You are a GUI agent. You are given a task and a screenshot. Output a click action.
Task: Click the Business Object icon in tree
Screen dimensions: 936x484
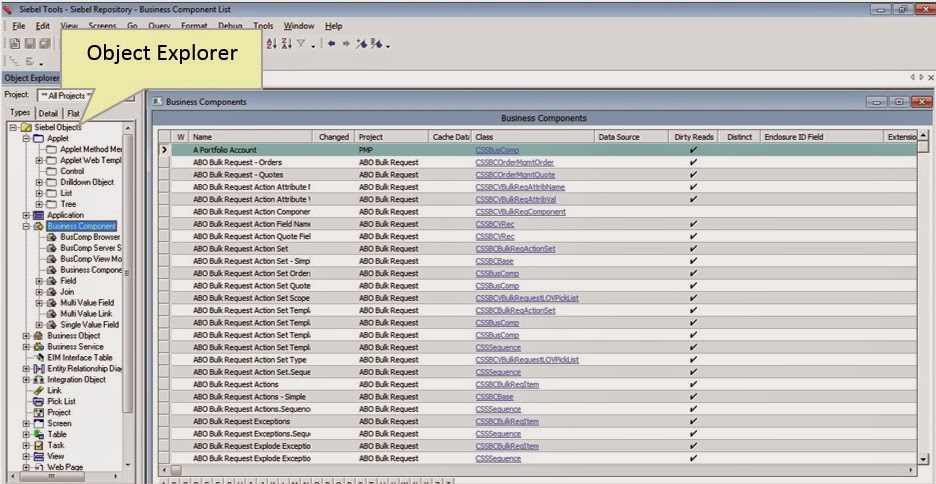click(x=38, y=335)
